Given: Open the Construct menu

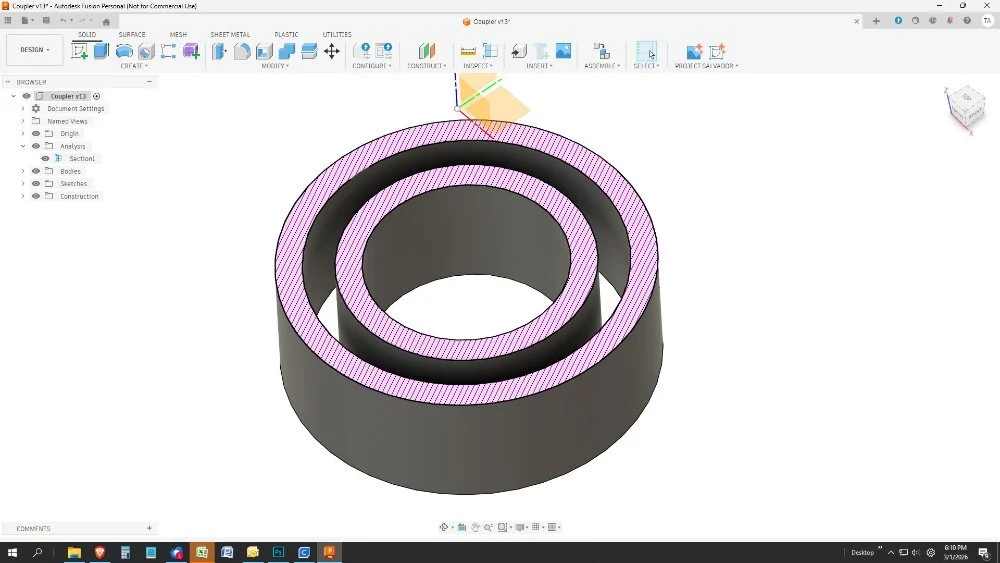Looking at the screenshot, I should coord(427,66).
